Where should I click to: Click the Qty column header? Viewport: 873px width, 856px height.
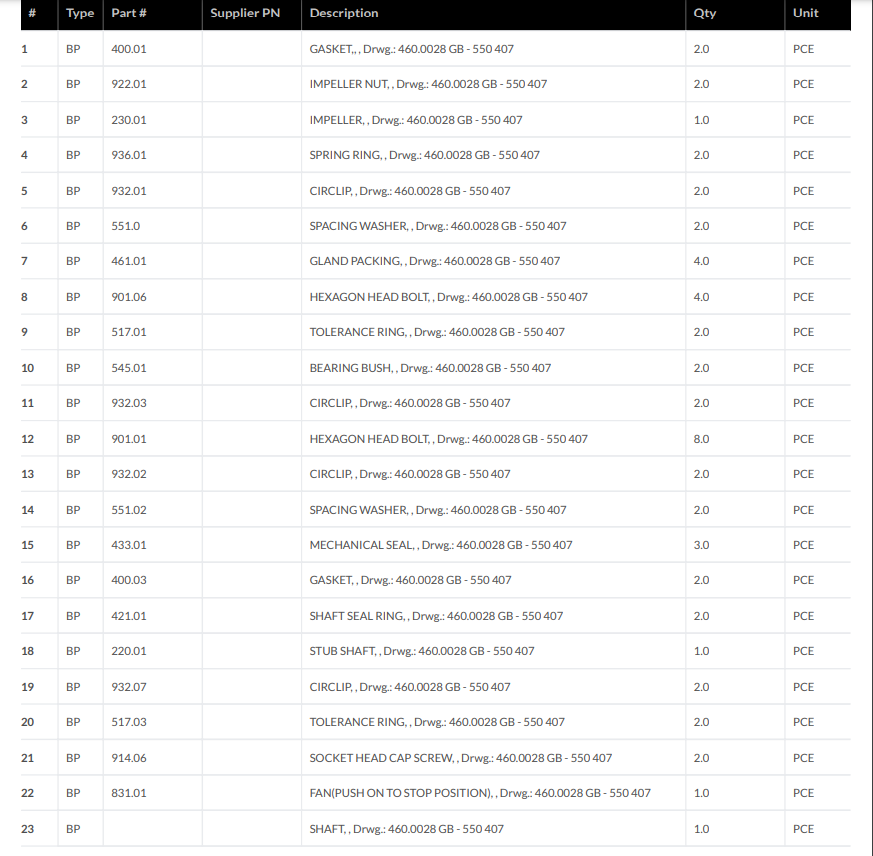point(704,14)
